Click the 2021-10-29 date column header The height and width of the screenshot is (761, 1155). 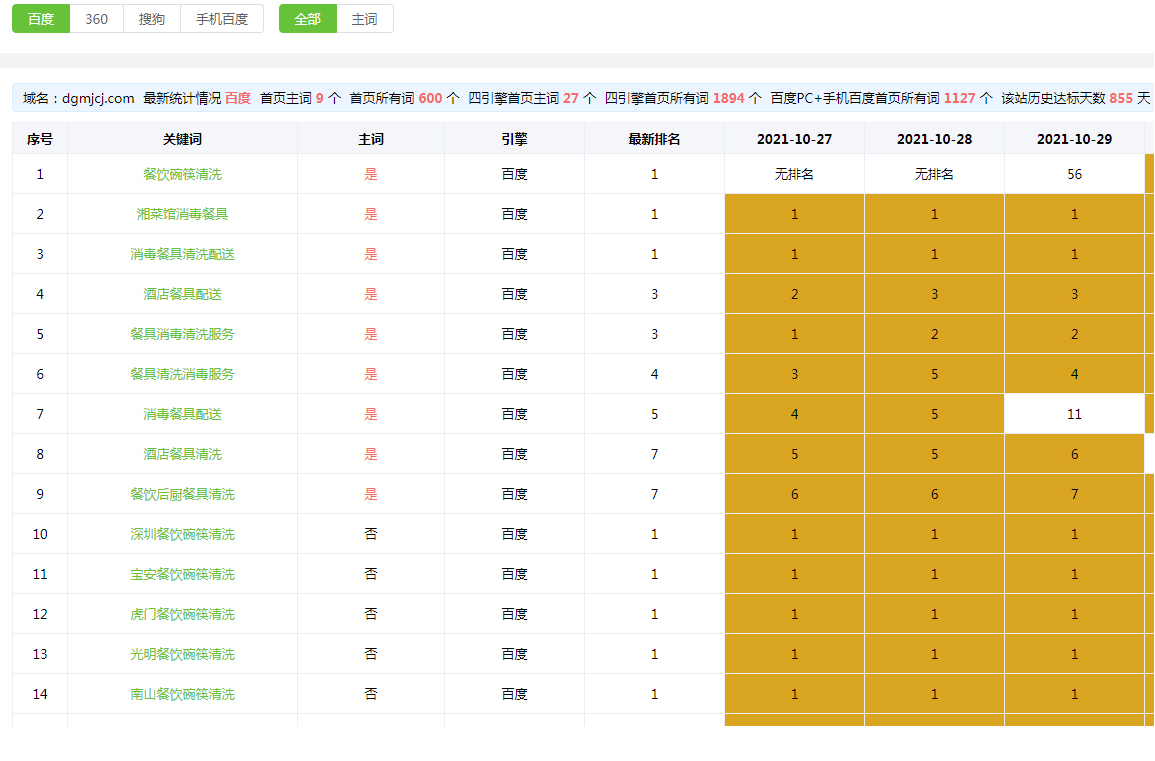click(x=1074, y=139)
